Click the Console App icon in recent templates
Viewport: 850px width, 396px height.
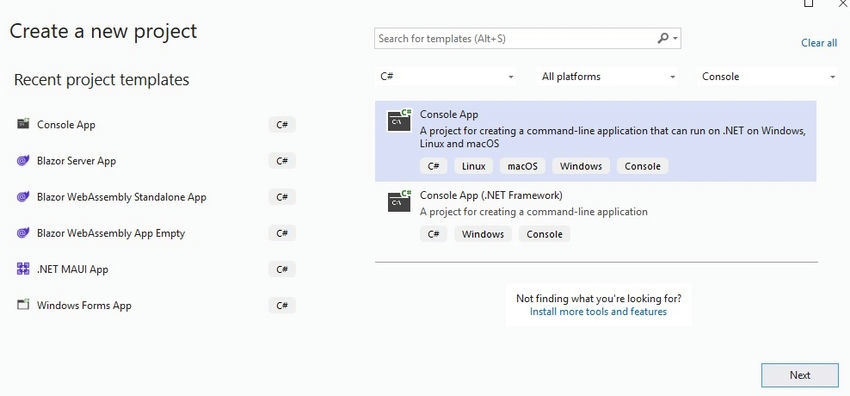(x=23, y=124)
